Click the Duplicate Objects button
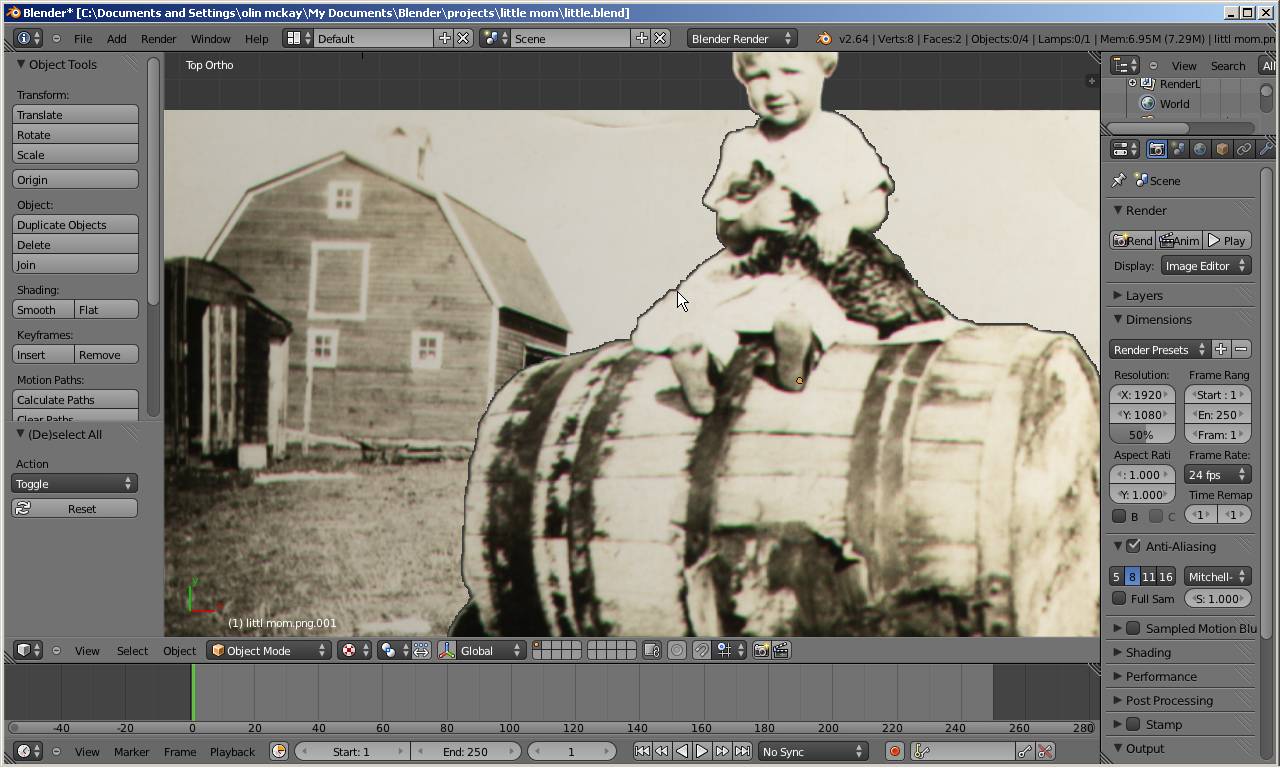Image resolution: width=1280 pixels, height=768 pixels. 75,224
